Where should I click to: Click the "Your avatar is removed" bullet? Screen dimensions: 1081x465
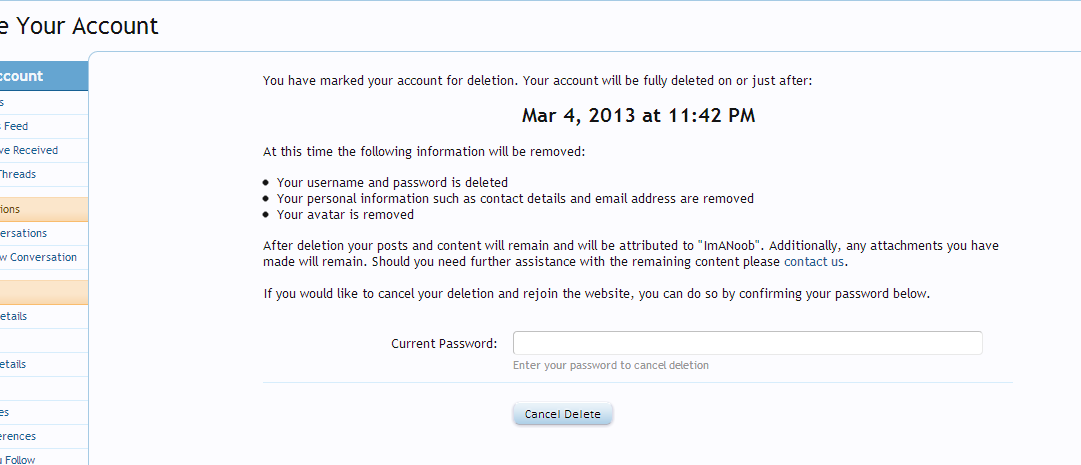click(x=345, y=214)
